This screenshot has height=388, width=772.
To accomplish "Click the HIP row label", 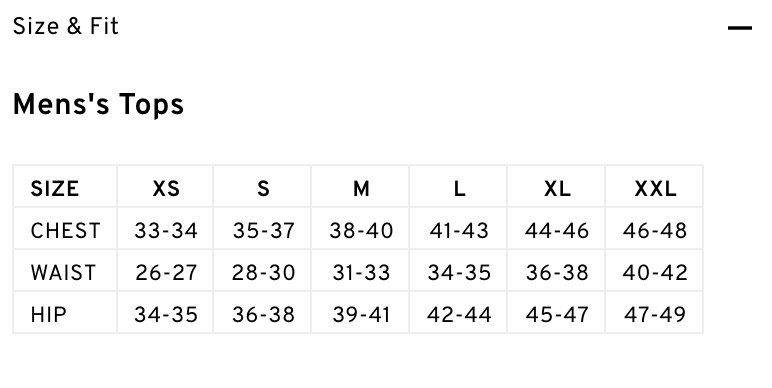I will tap(48, 315).
